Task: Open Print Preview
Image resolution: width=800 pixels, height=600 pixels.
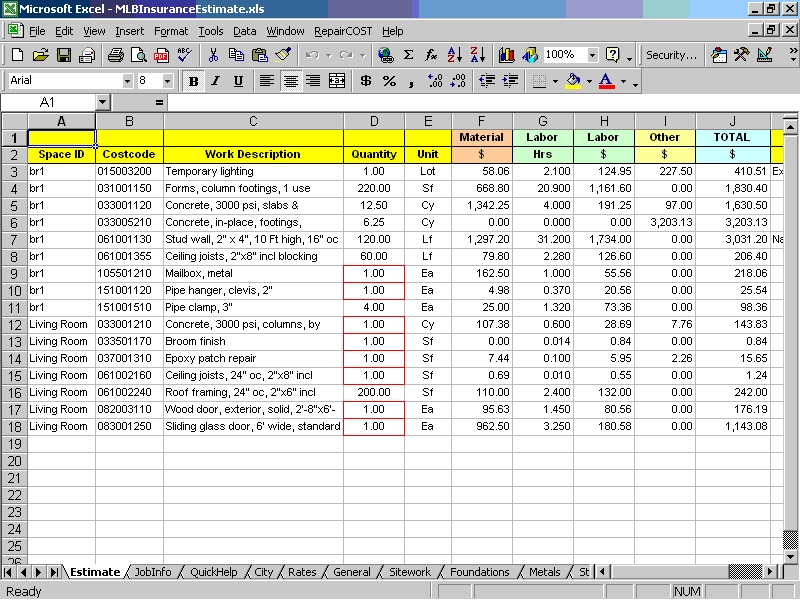Action: (140, 54)
